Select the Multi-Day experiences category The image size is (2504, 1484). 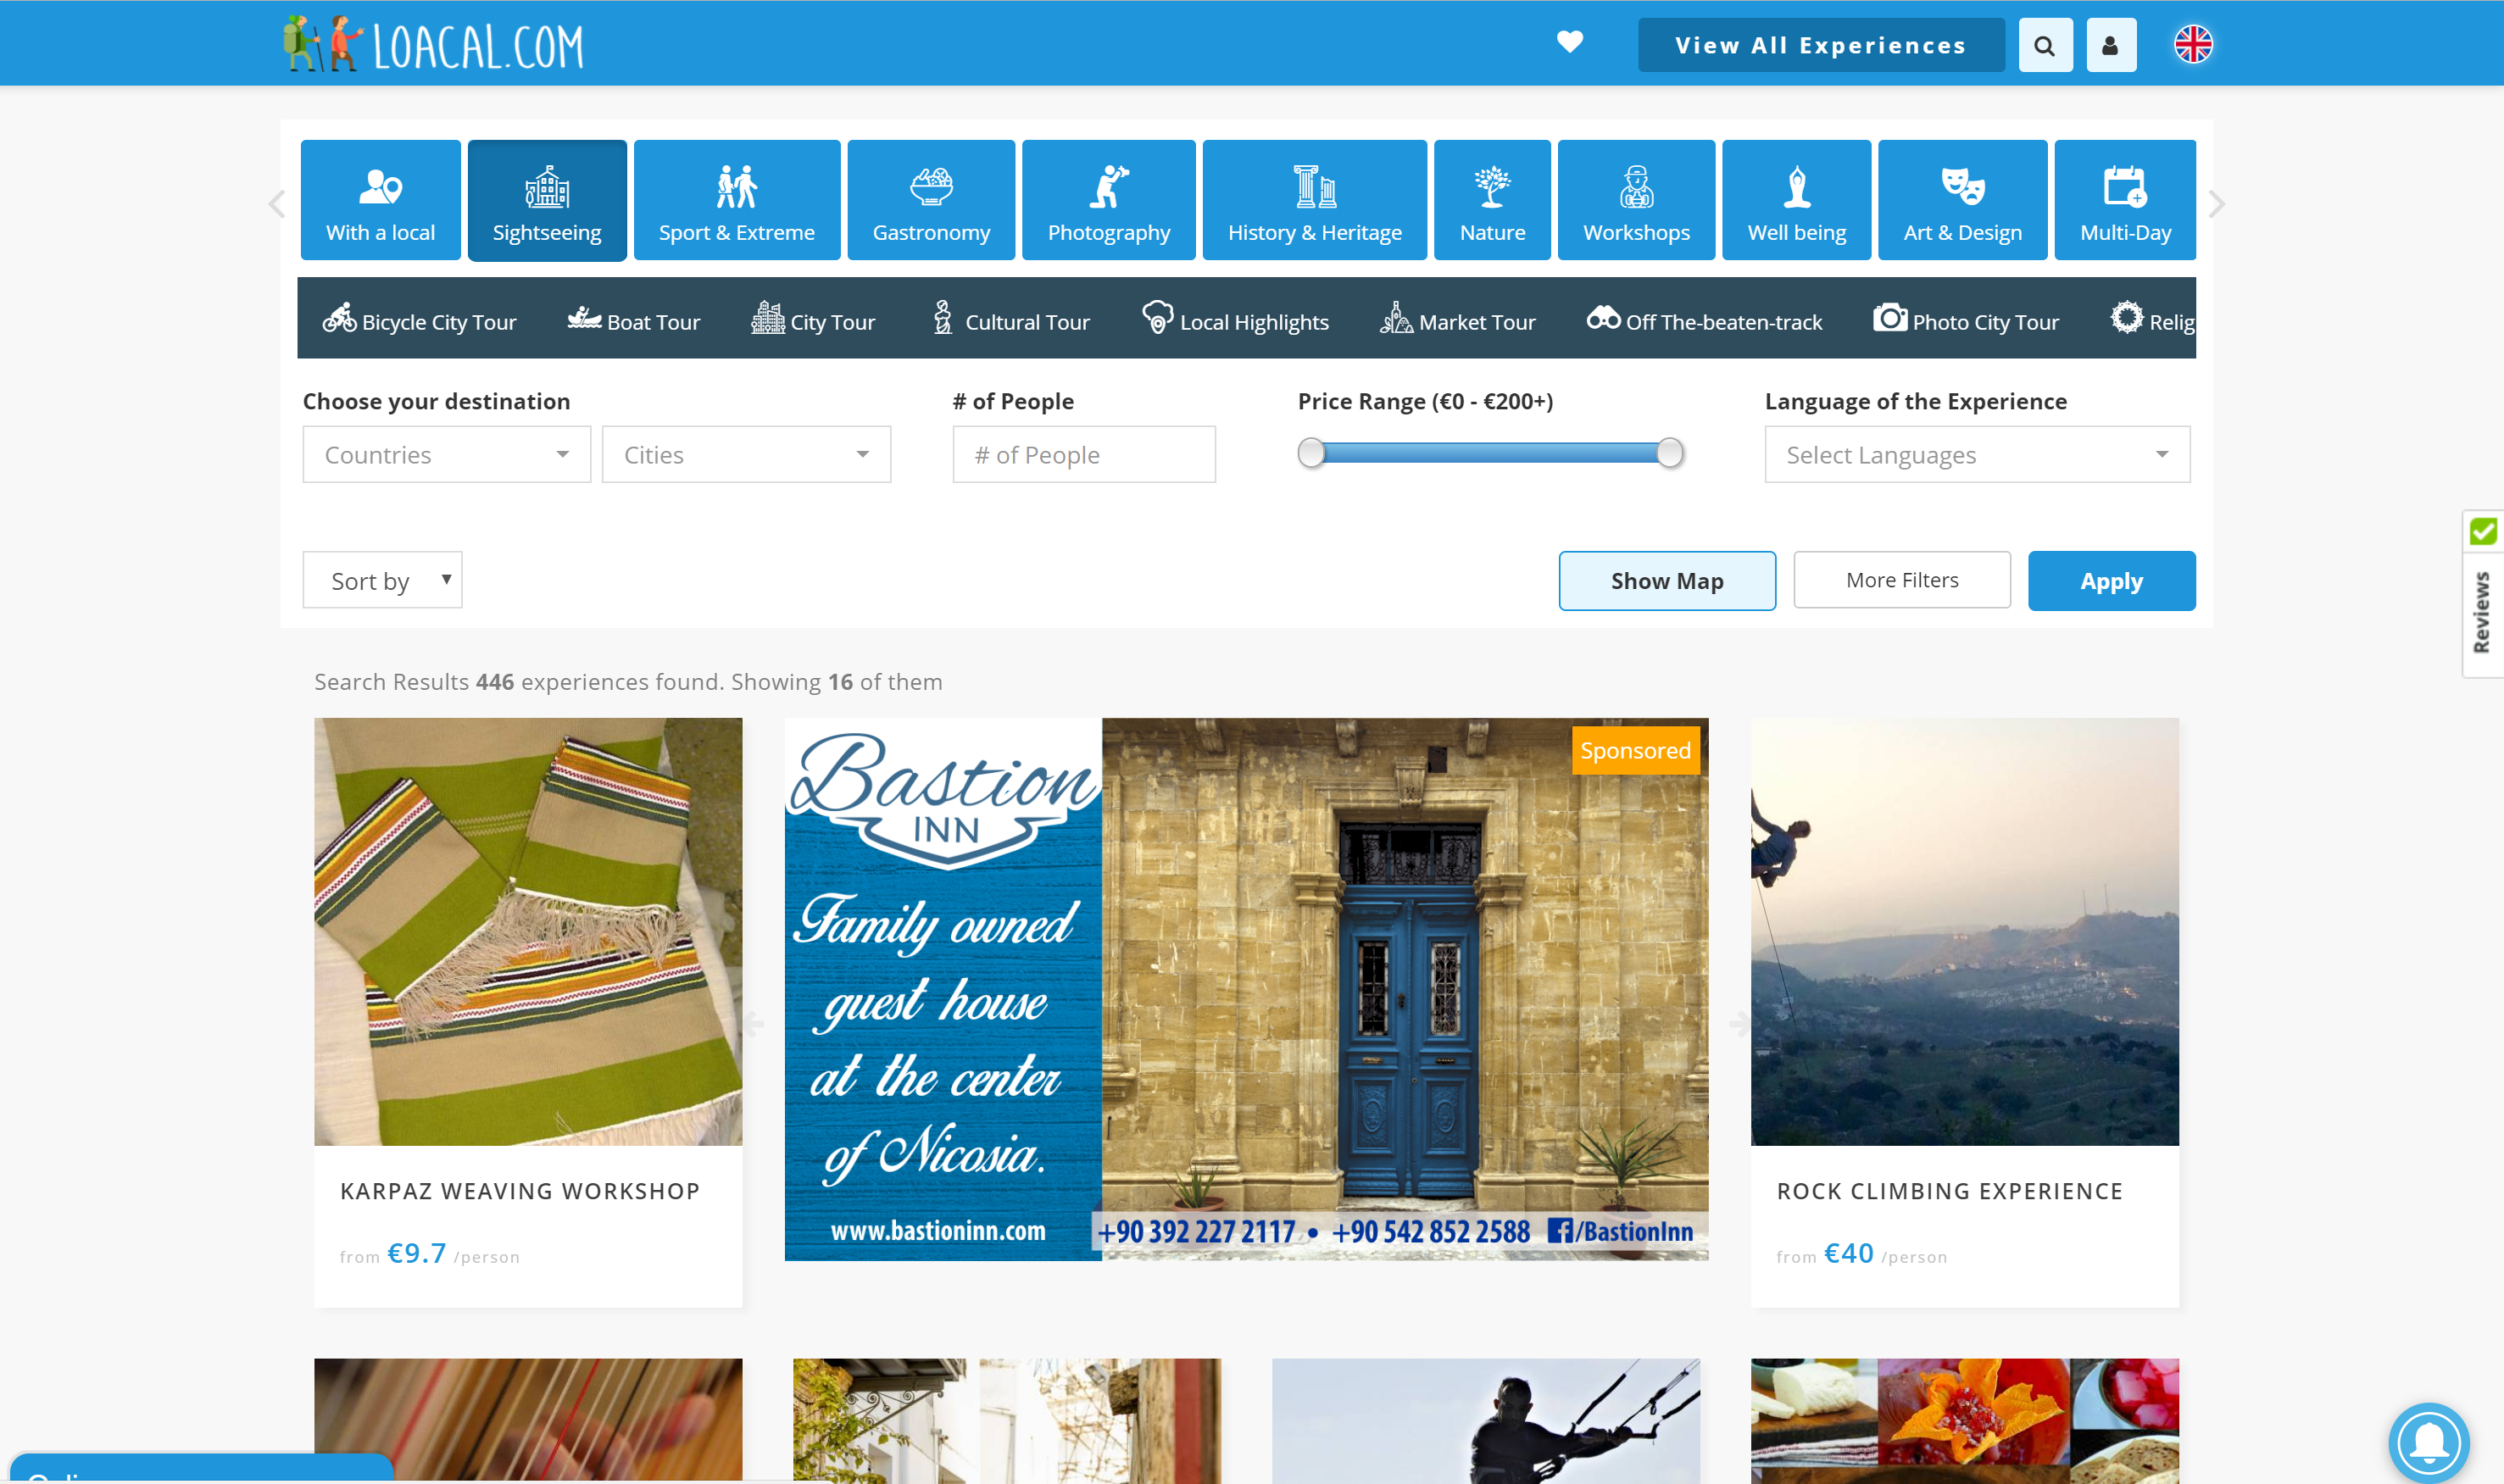coord(2125,199)
